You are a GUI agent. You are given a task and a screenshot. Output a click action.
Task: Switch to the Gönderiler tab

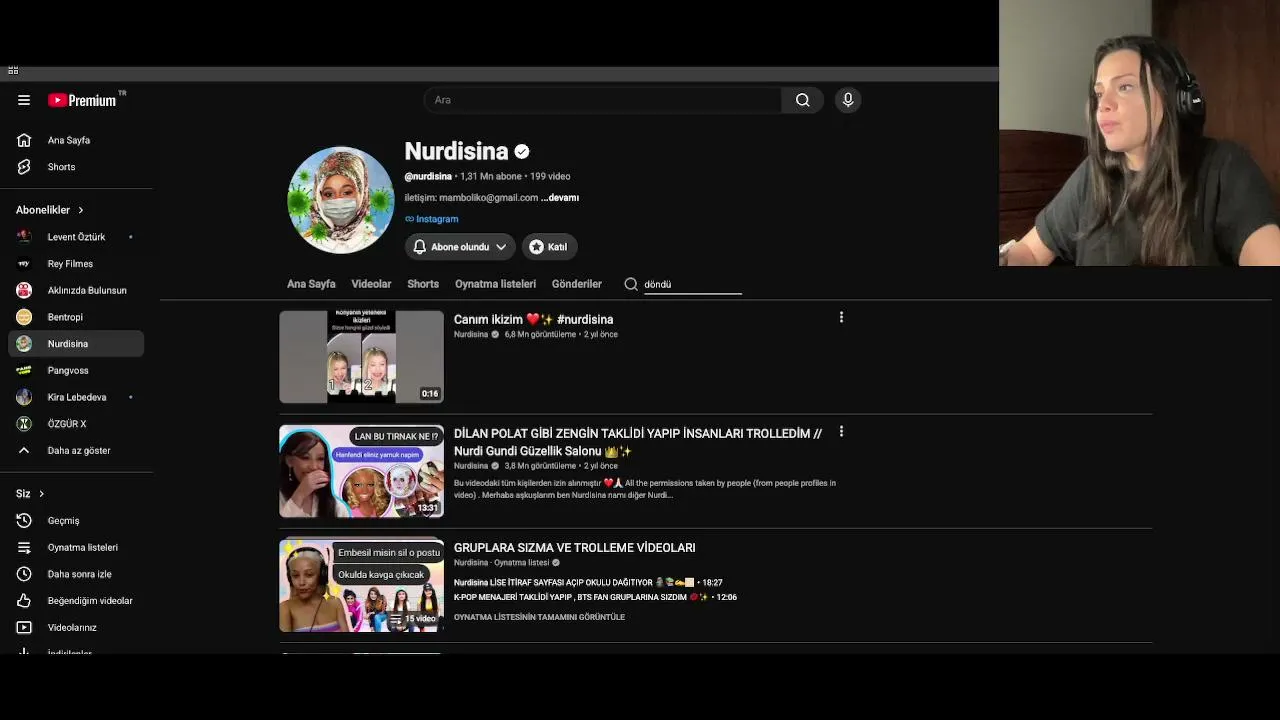(x=577, y=284)
